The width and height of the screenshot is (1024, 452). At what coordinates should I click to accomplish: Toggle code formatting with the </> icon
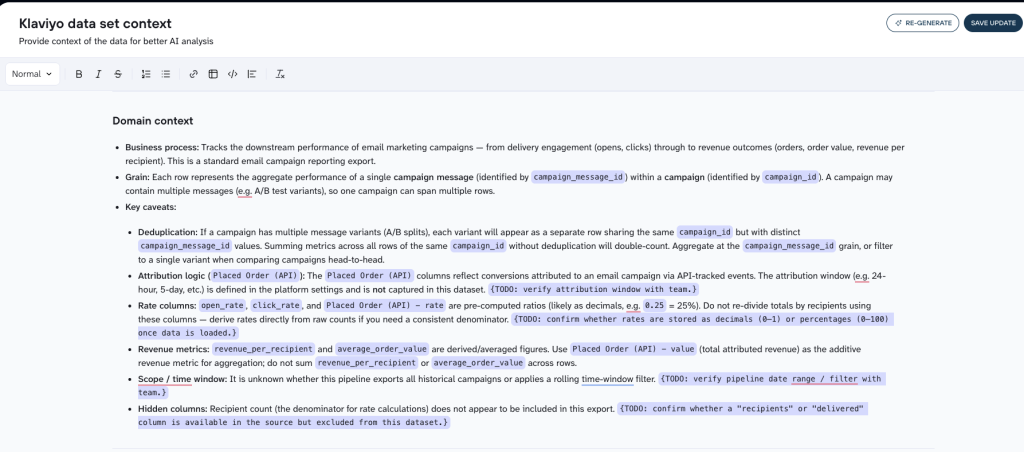coord(232,74)
